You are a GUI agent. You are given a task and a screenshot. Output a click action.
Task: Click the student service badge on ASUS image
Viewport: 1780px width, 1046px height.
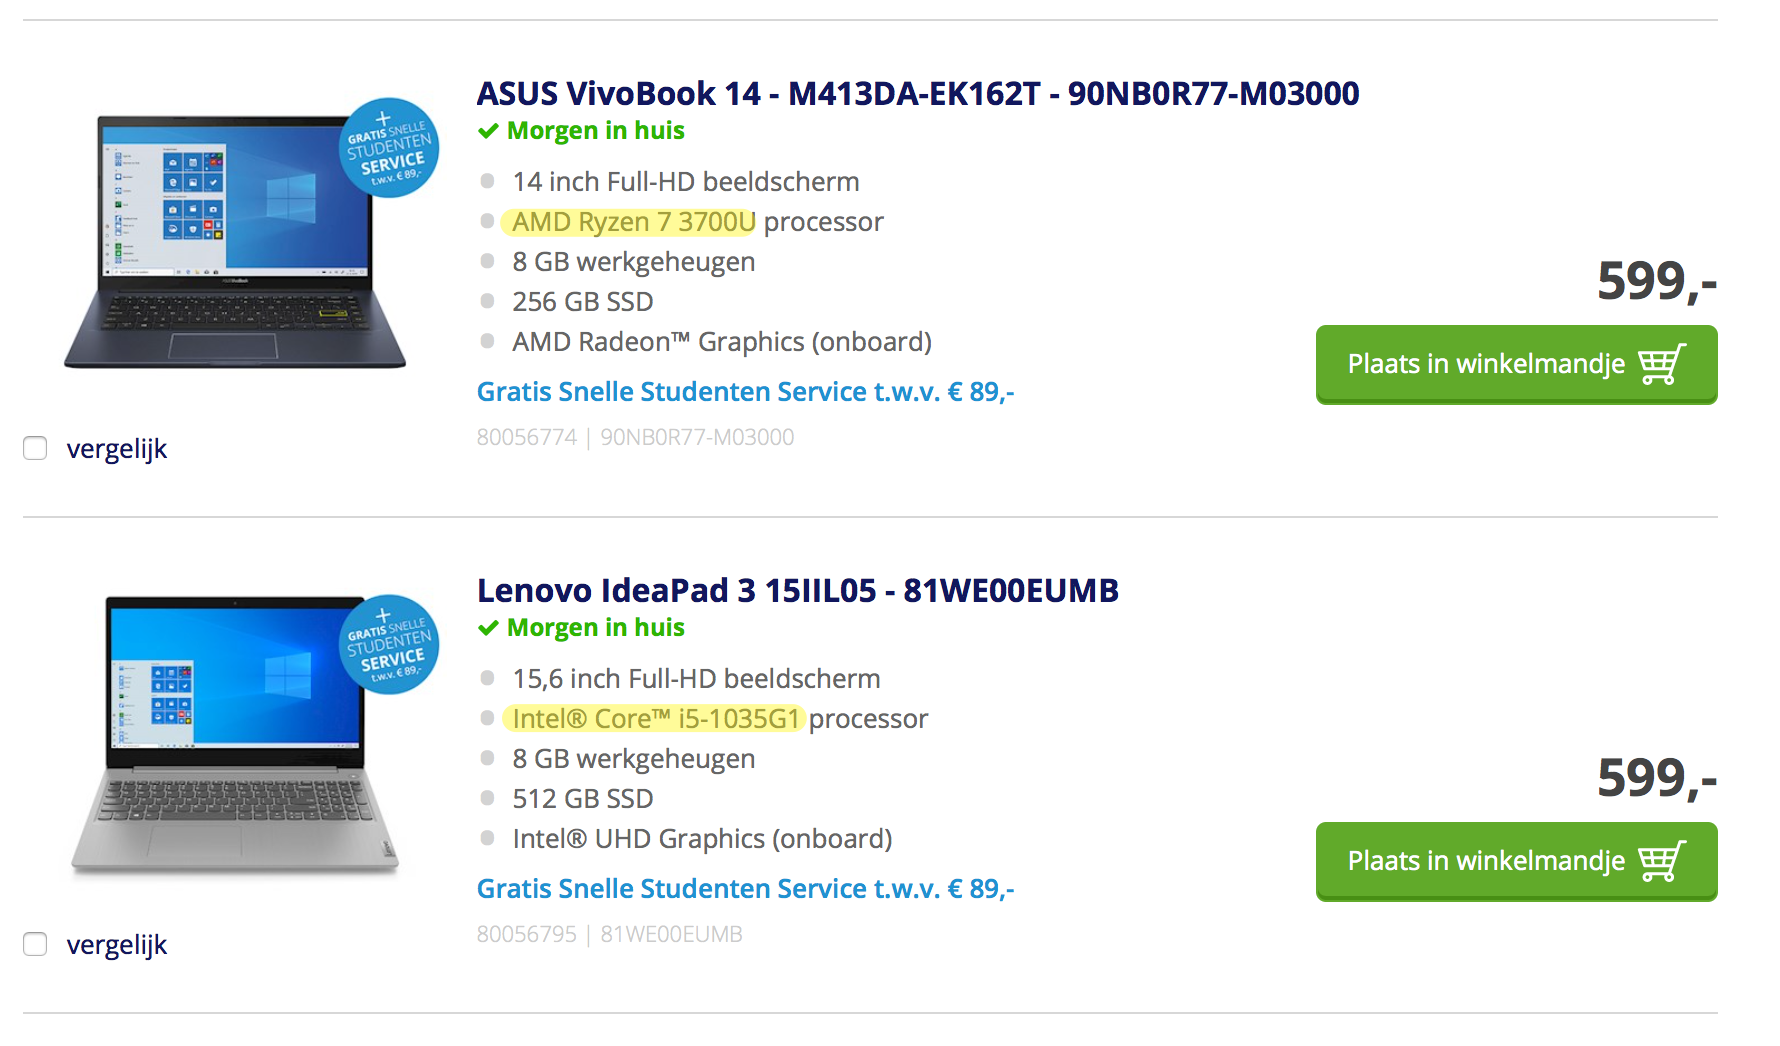tap(389, 148)
